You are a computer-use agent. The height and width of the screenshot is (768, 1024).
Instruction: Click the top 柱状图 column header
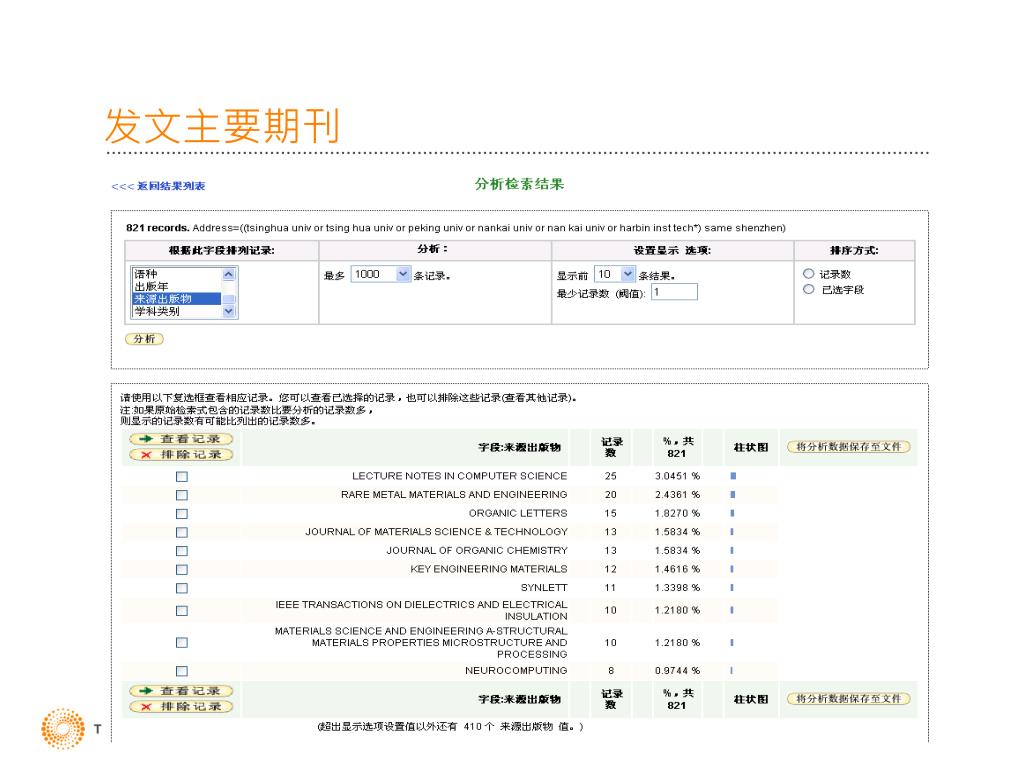point(750,447)
